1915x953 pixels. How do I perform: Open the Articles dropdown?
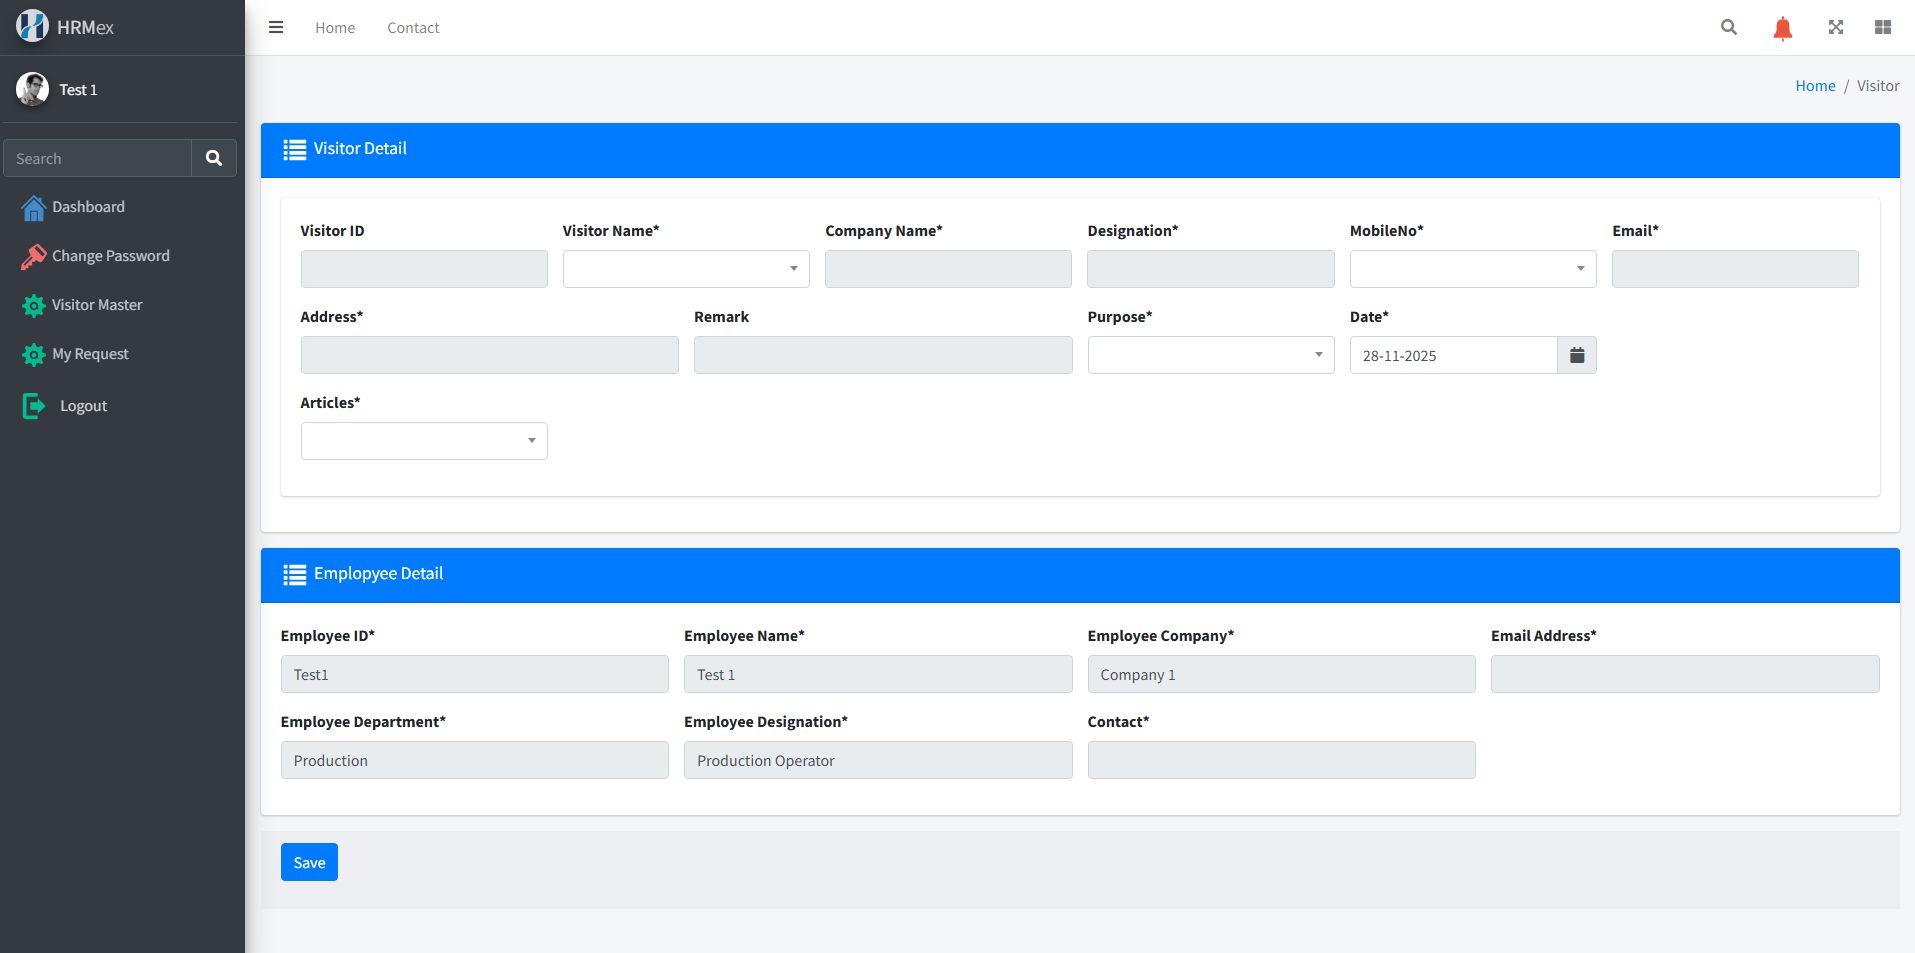tap(424, 441)
